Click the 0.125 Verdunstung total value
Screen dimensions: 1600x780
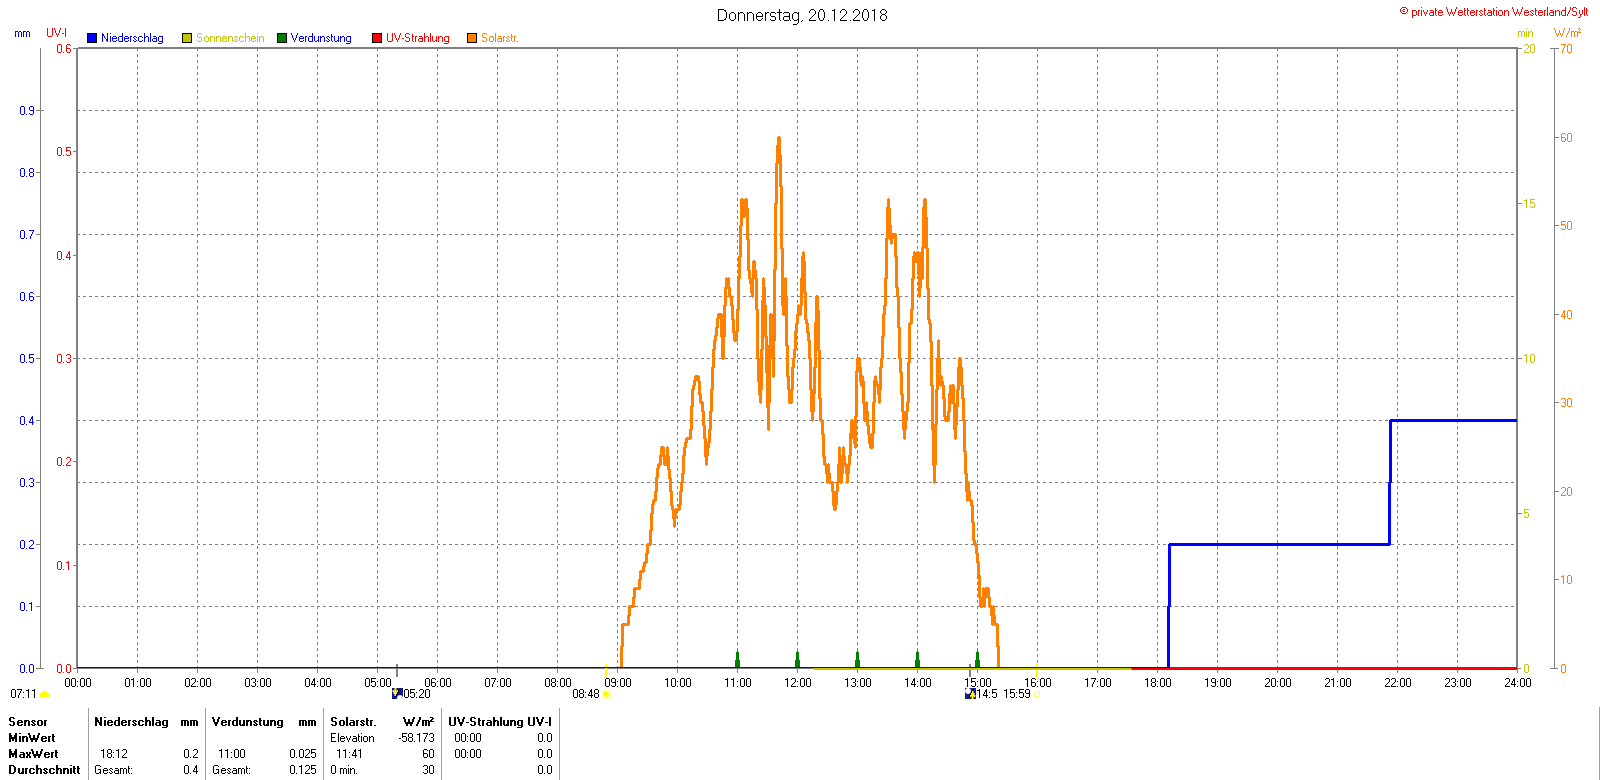303,770
